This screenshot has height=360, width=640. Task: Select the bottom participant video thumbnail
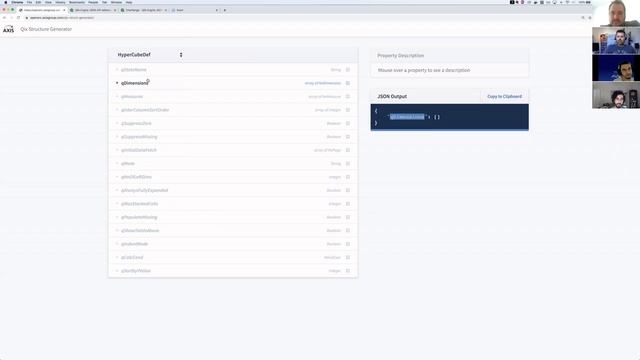[616, 95]
